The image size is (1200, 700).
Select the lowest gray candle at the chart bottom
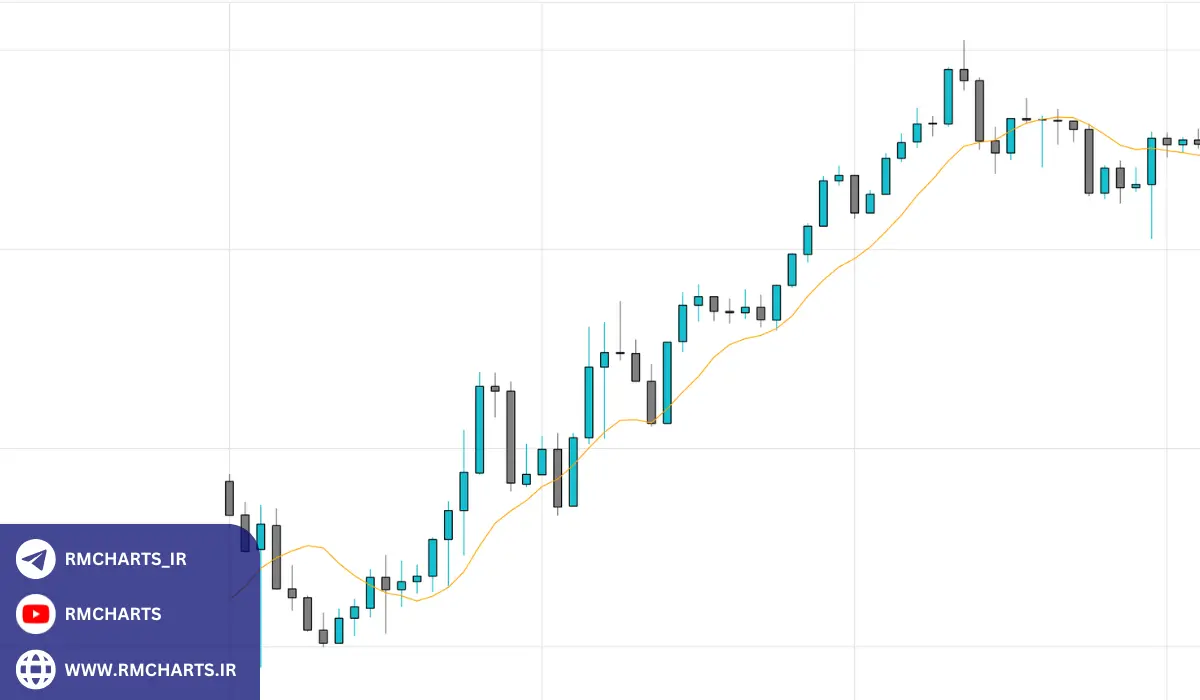(x=323, y=636)
